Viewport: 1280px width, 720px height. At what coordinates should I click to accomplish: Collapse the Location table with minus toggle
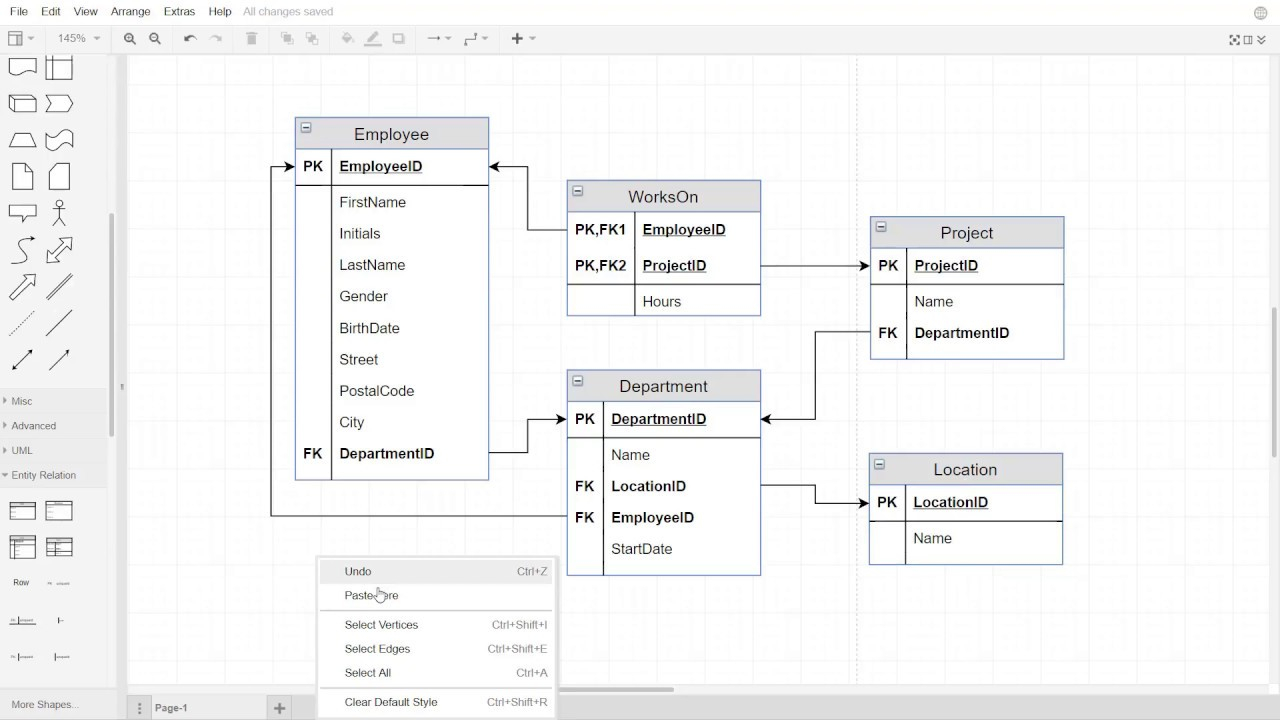pyautogui.click(x=880, y=464)
